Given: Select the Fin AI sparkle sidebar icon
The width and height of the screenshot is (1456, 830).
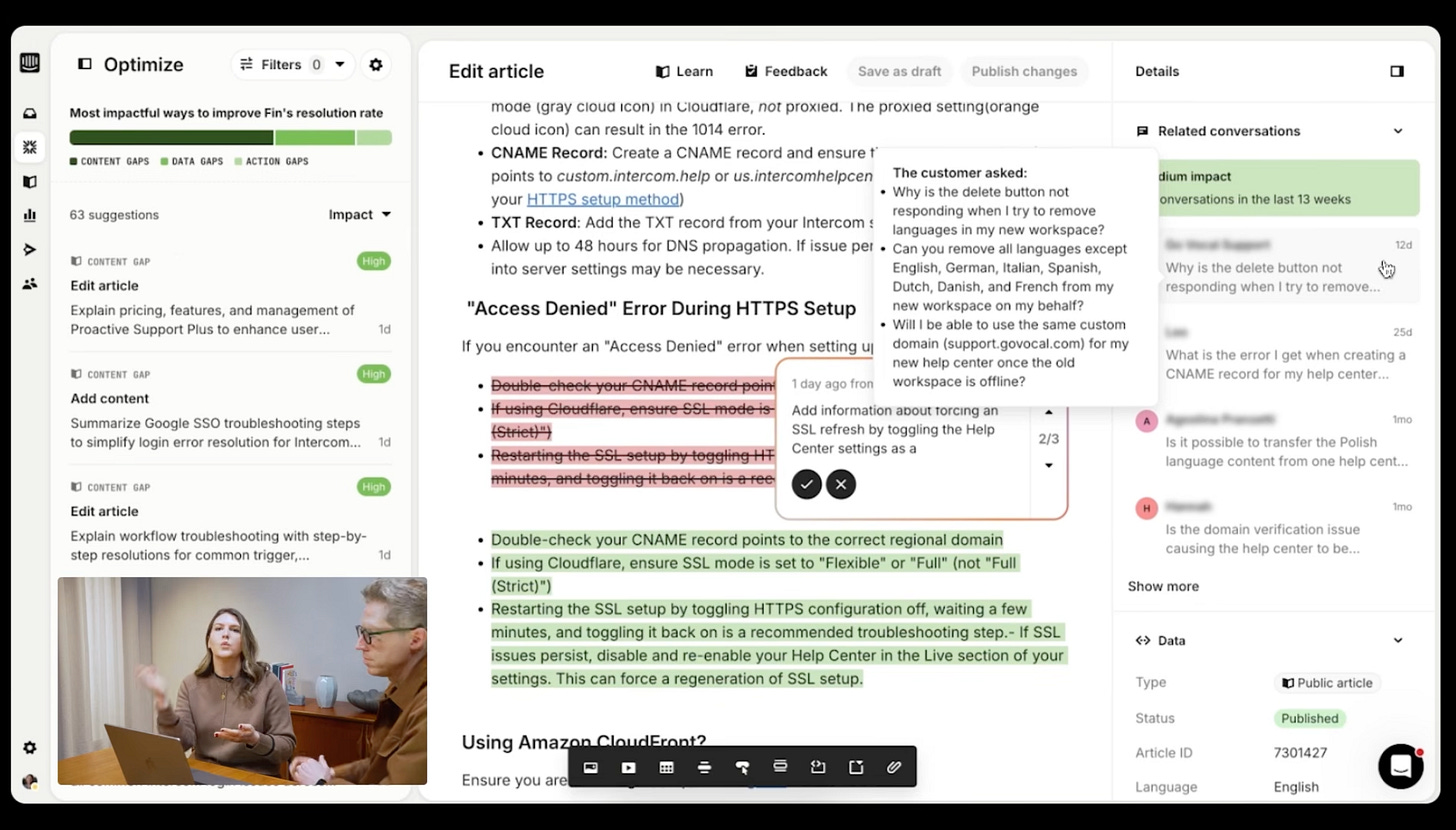Looking at the screenshot, I should point(29,147).
